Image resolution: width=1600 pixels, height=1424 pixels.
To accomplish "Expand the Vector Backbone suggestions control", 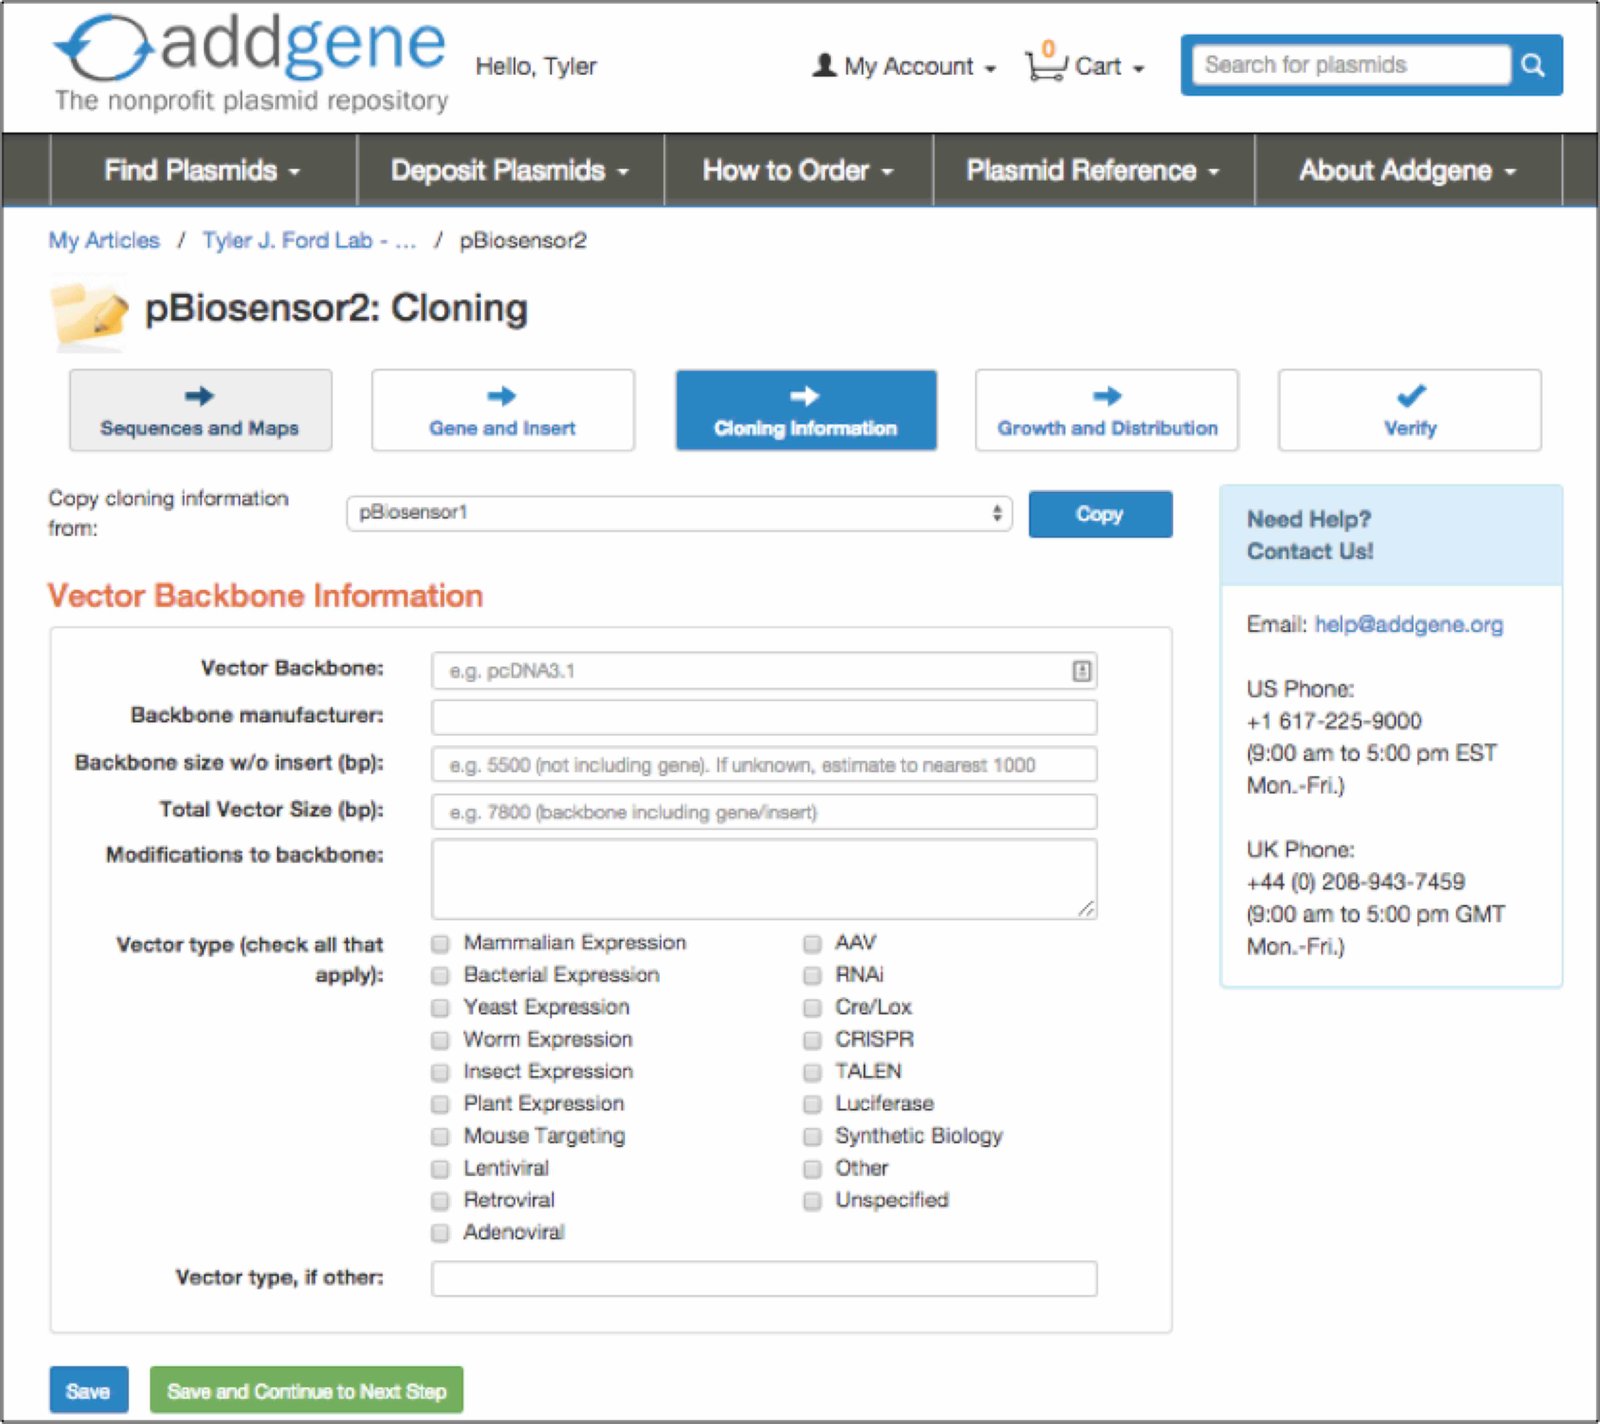I will point(1081,670).
